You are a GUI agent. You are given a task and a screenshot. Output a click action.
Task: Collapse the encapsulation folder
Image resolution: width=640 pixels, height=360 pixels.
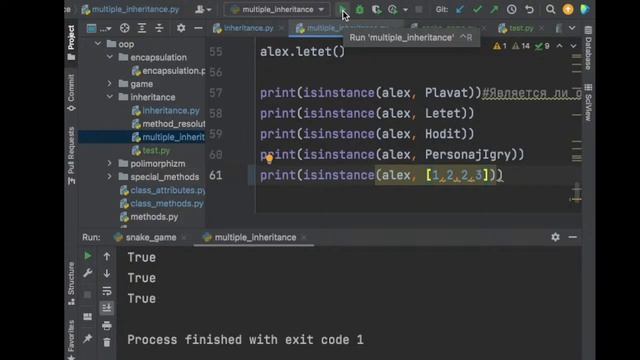tap(109, 57)
